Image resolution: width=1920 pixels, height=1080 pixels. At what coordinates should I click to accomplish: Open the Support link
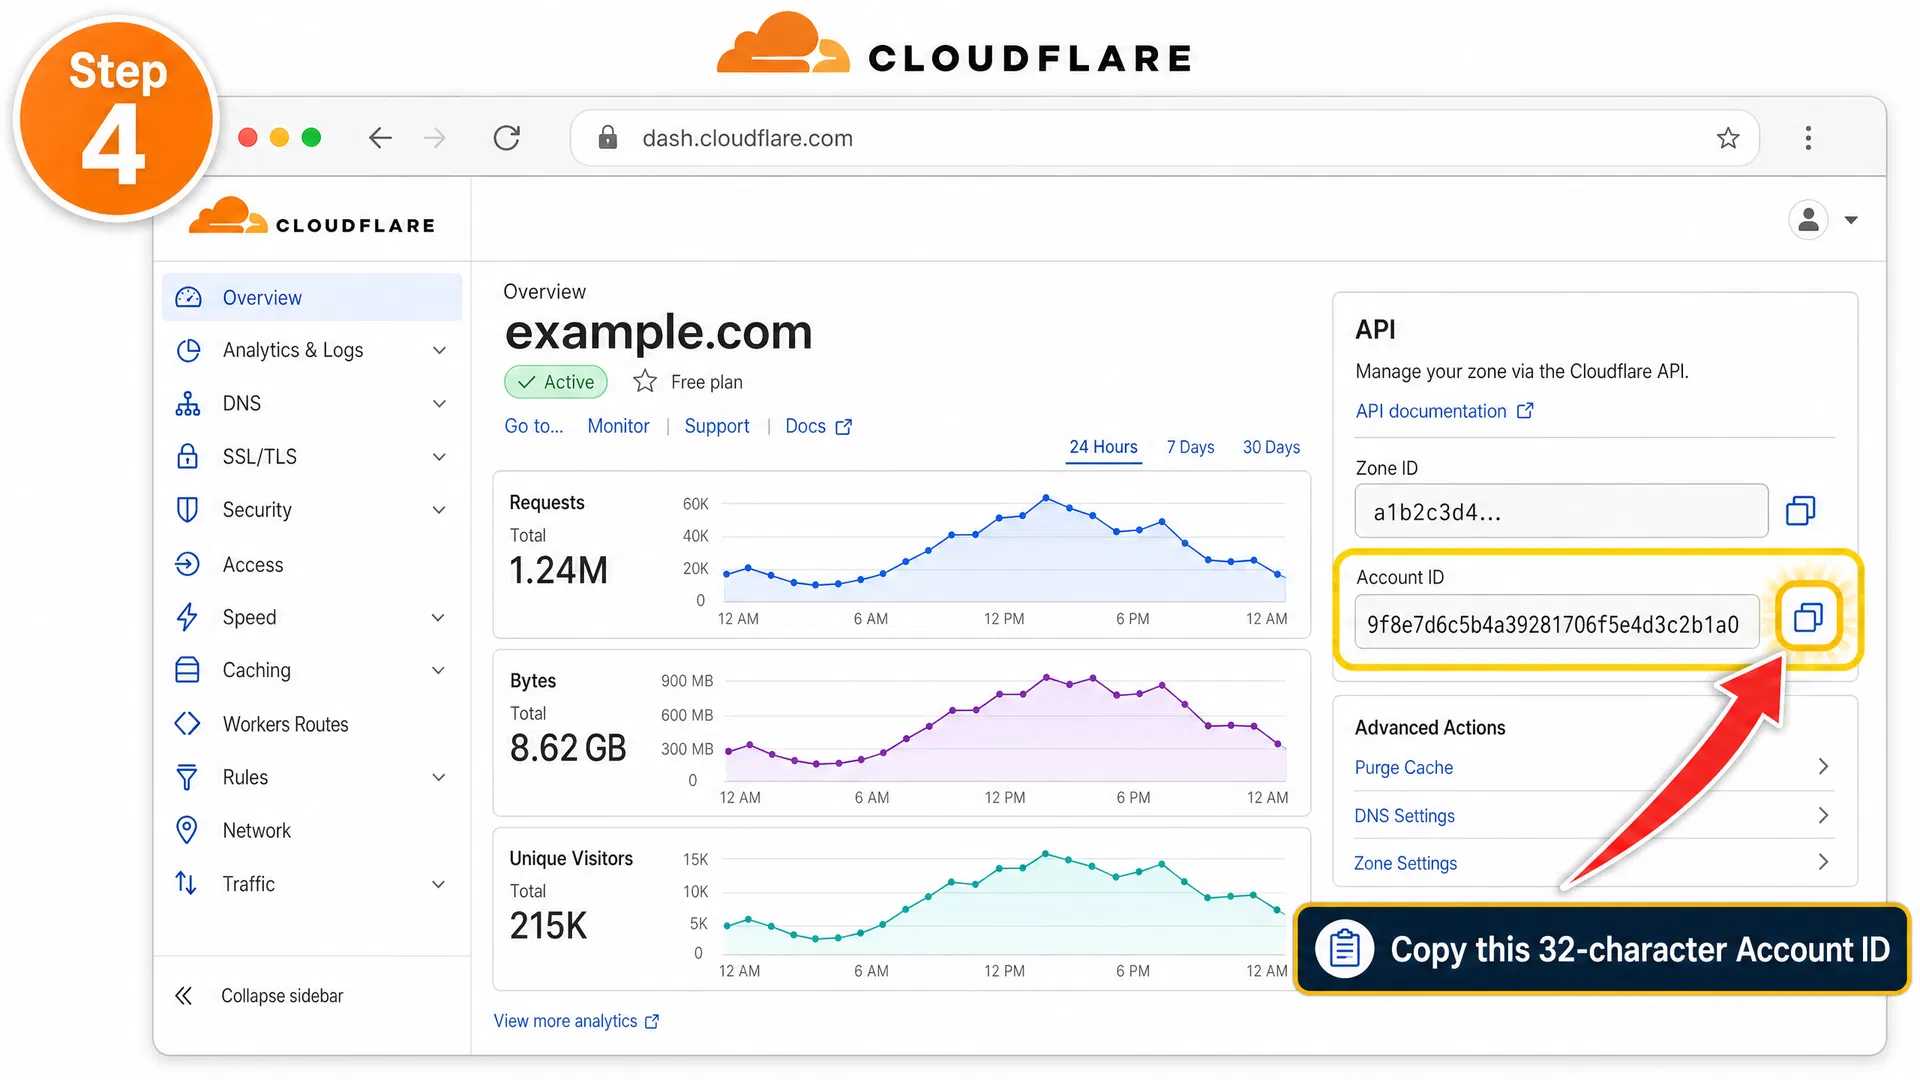click(x=717, y=426)
